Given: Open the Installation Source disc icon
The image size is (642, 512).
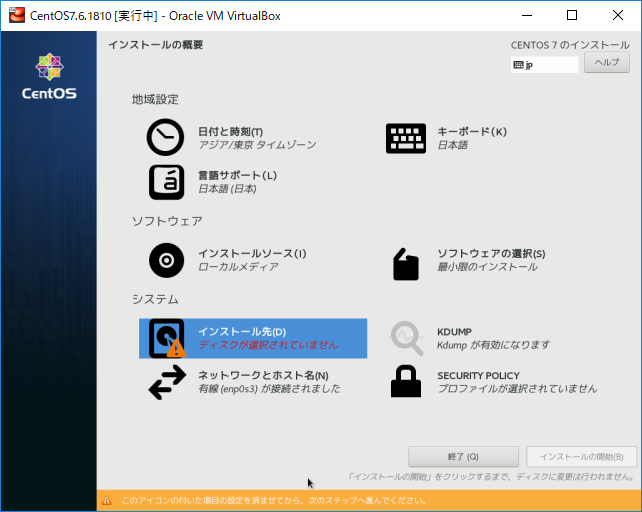Looking at the screenshot, I should 166,260.
